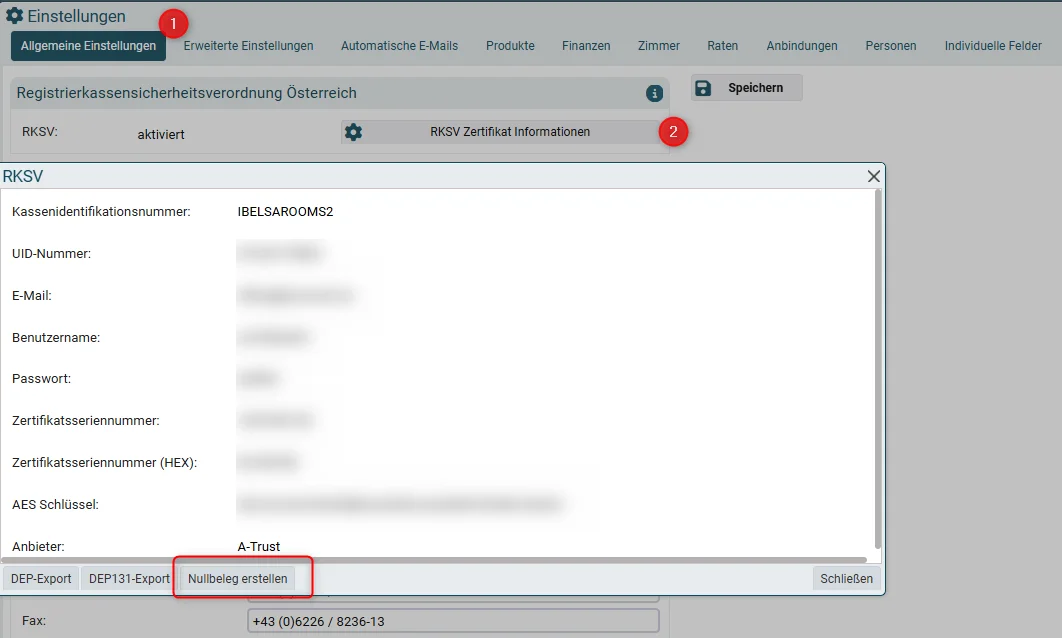Create a Nullbeleg with Nullbeleg erstellen

click(x=238, y=579)
